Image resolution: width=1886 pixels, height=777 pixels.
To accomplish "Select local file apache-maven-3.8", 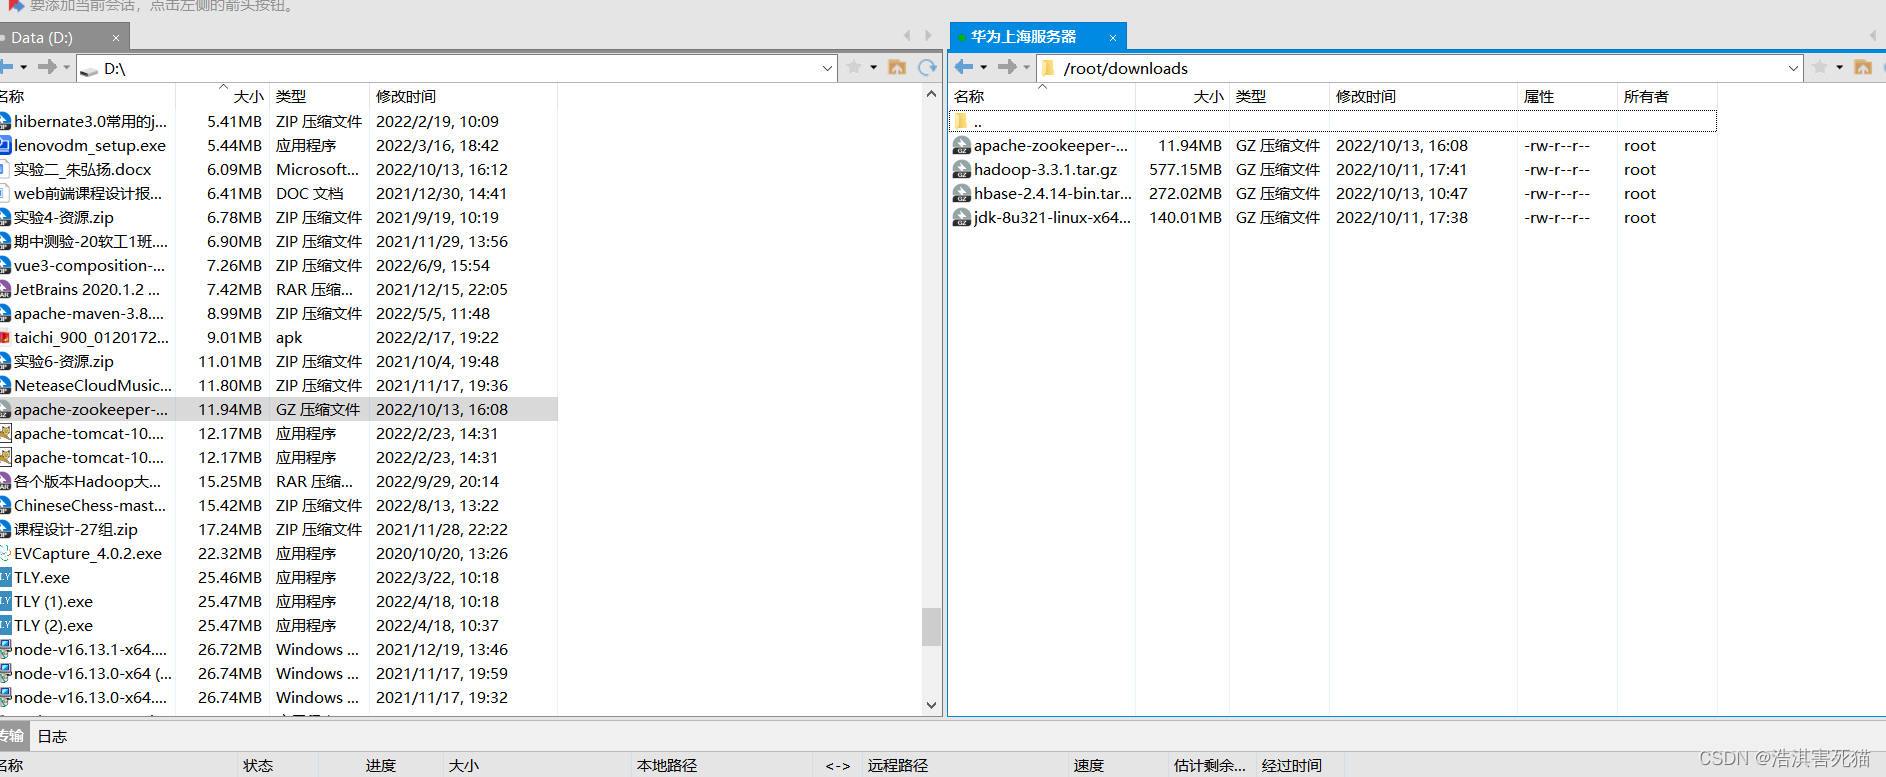I will point(89,314).
